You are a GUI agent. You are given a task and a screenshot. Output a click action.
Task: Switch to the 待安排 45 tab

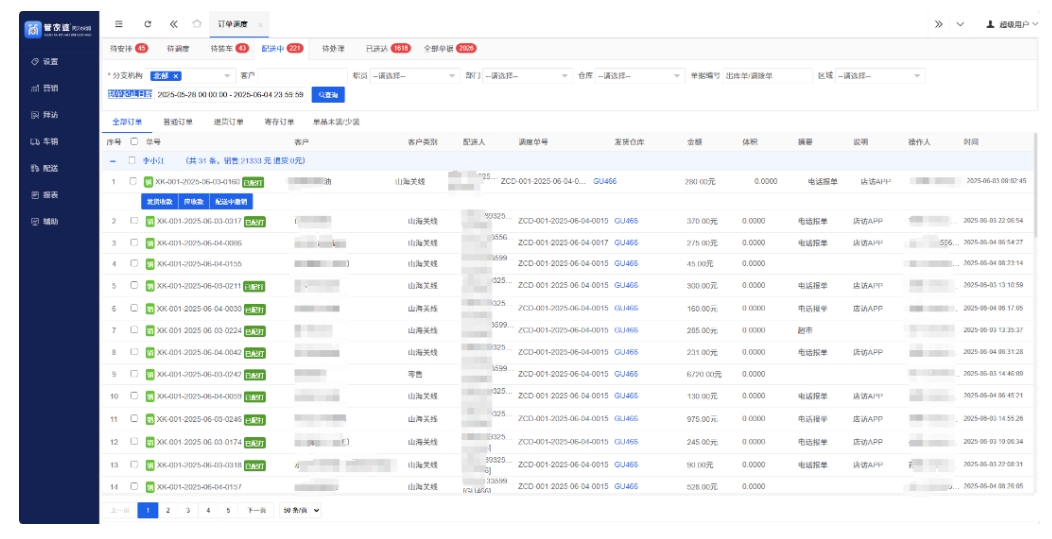(x=128, y=48)
